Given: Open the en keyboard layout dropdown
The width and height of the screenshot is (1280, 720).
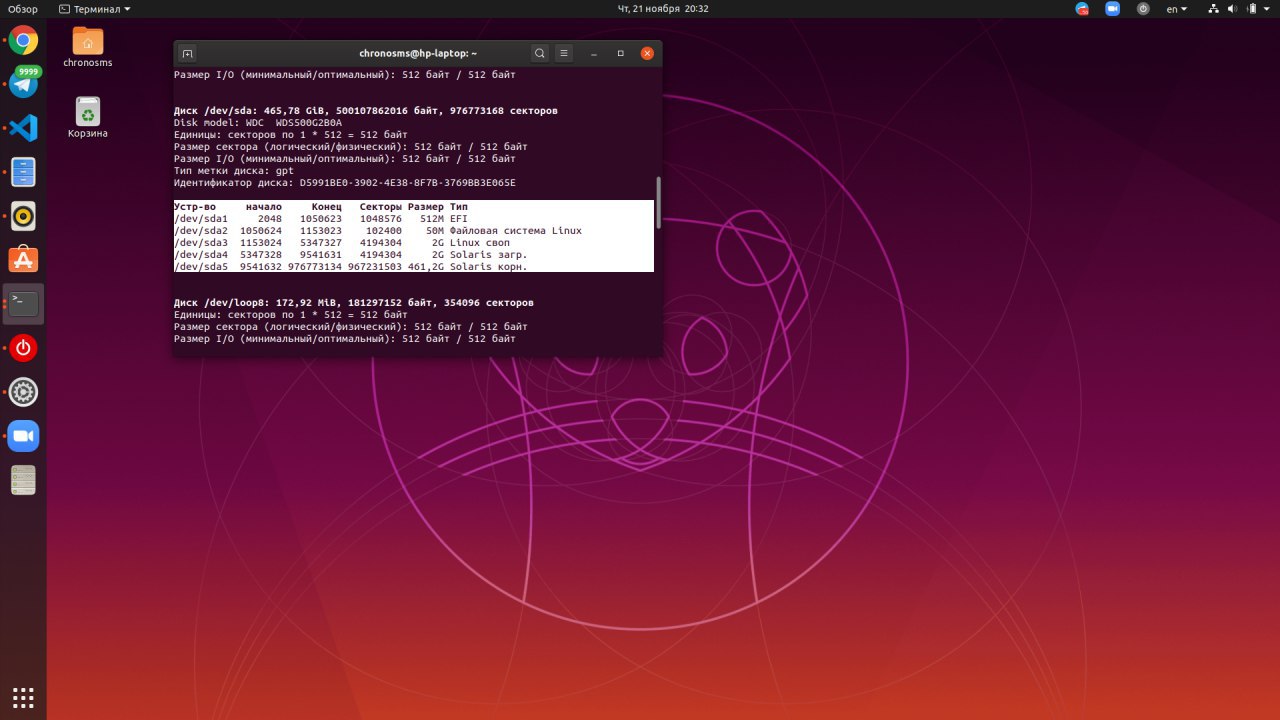Looking at the screenshot, I should point(1177,8).
